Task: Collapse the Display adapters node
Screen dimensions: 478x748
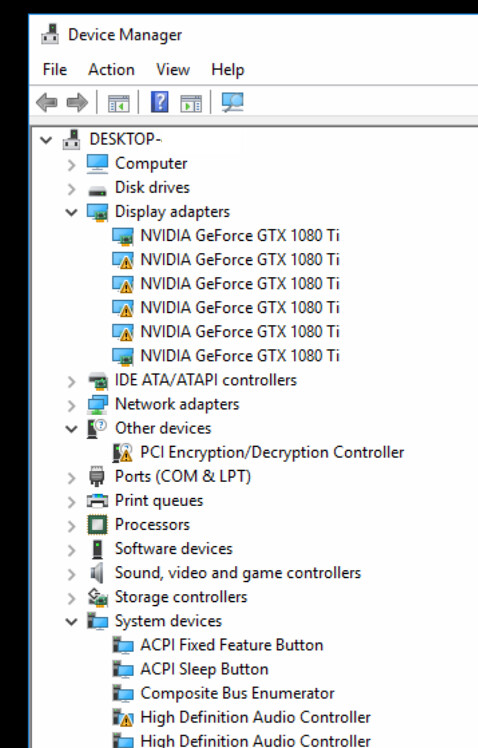Action: tap(72, 212)
